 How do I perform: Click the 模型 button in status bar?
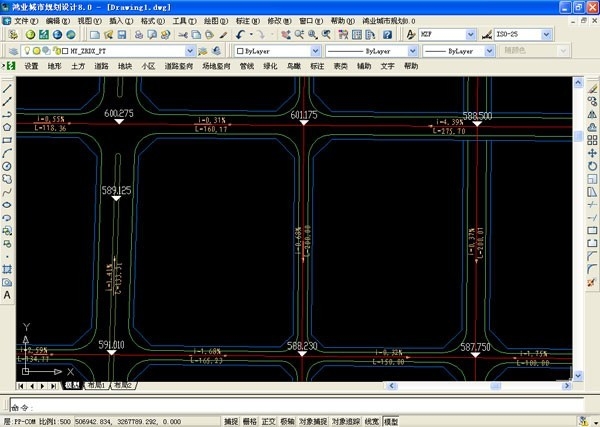[x=390, y=421]
